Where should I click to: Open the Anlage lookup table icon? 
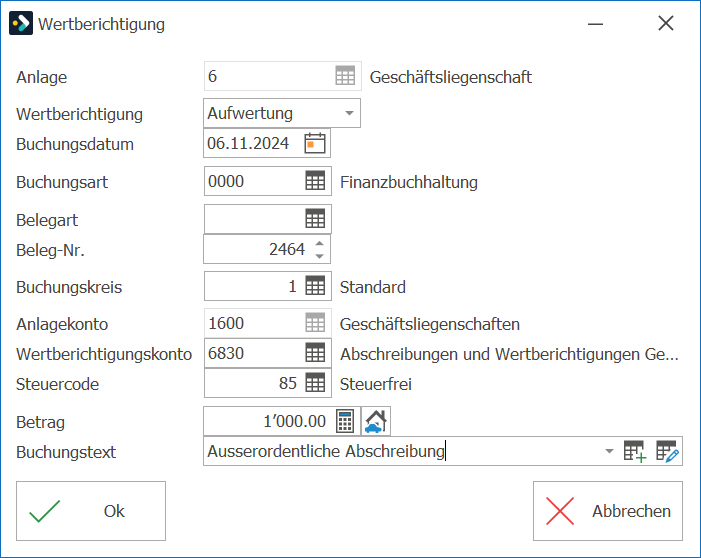(345, 76)
